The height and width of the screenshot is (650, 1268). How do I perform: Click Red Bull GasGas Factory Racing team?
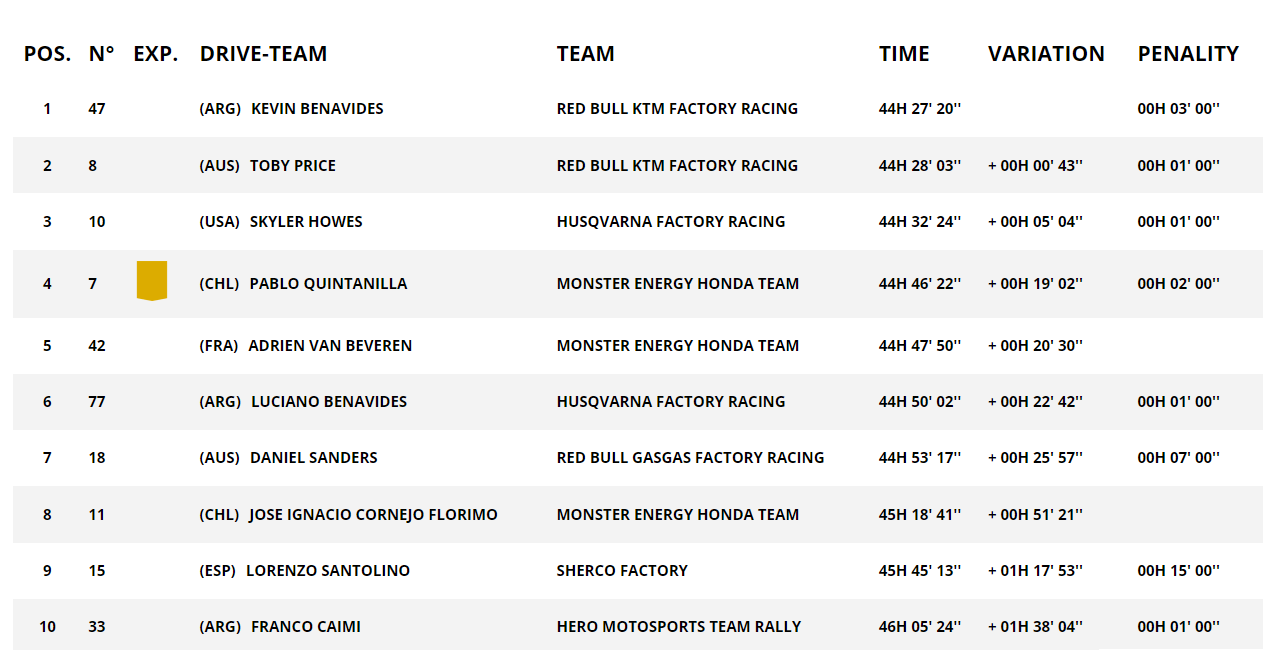tap(691, 457)
